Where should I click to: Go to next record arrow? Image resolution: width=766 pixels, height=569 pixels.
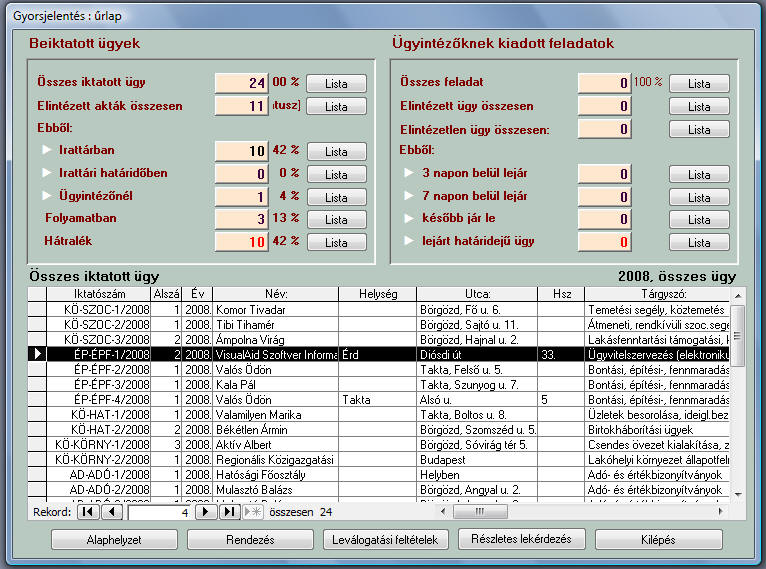206,512
